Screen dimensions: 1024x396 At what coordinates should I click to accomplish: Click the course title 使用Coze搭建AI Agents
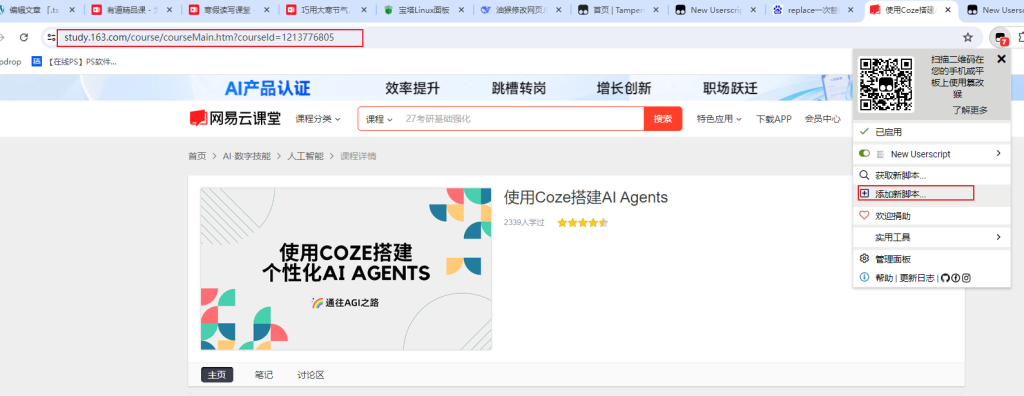tap(586, 197)
